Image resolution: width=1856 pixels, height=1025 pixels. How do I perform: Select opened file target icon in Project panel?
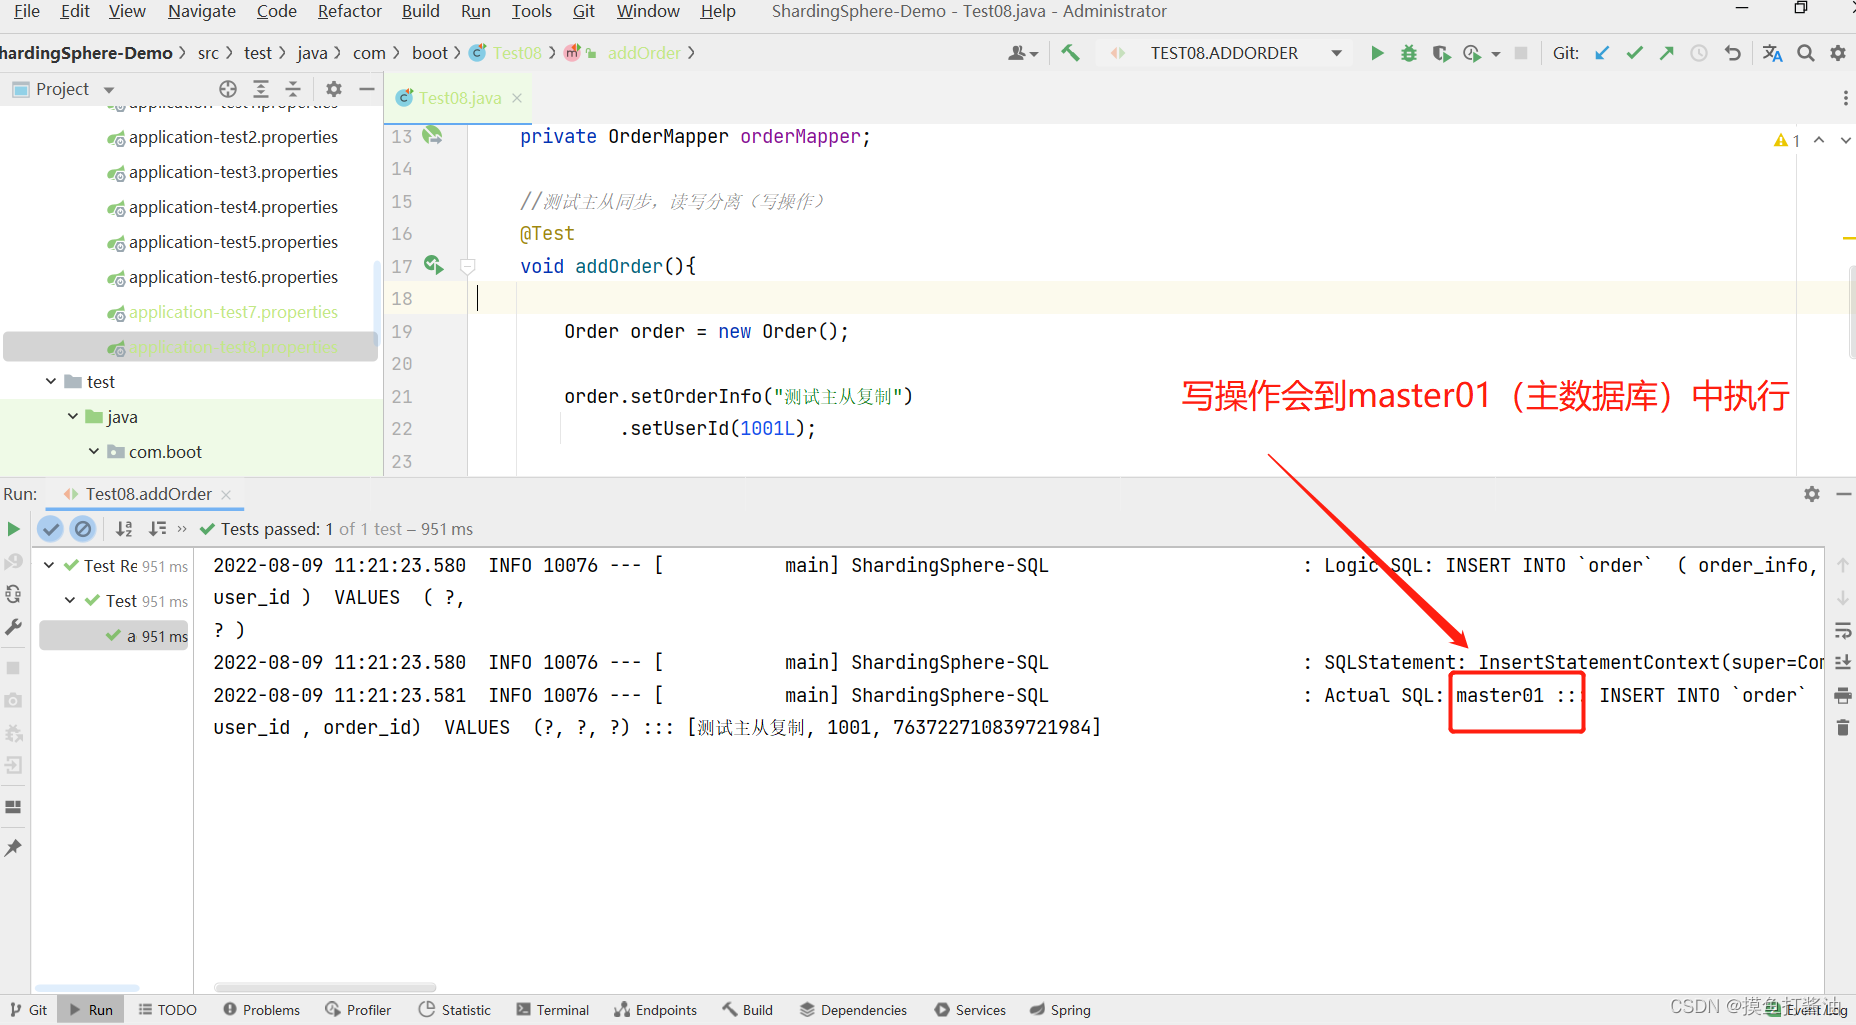[x=228, y=89]
